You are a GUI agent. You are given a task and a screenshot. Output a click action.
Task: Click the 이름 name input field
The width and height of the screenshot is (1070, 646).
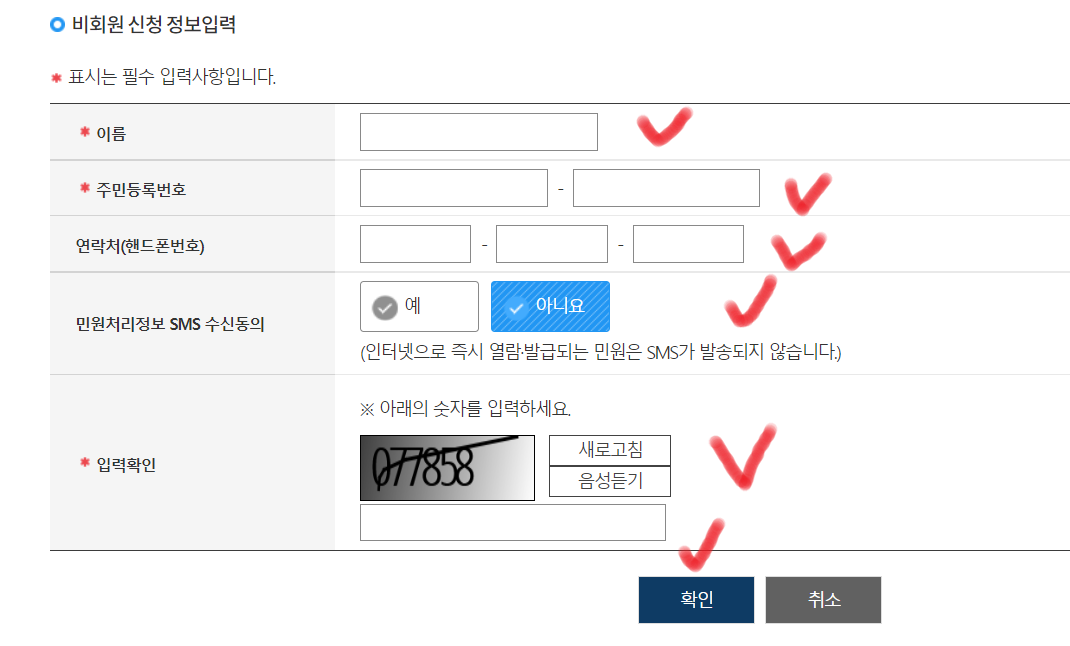pyautogui.click(x=478, y=132)
